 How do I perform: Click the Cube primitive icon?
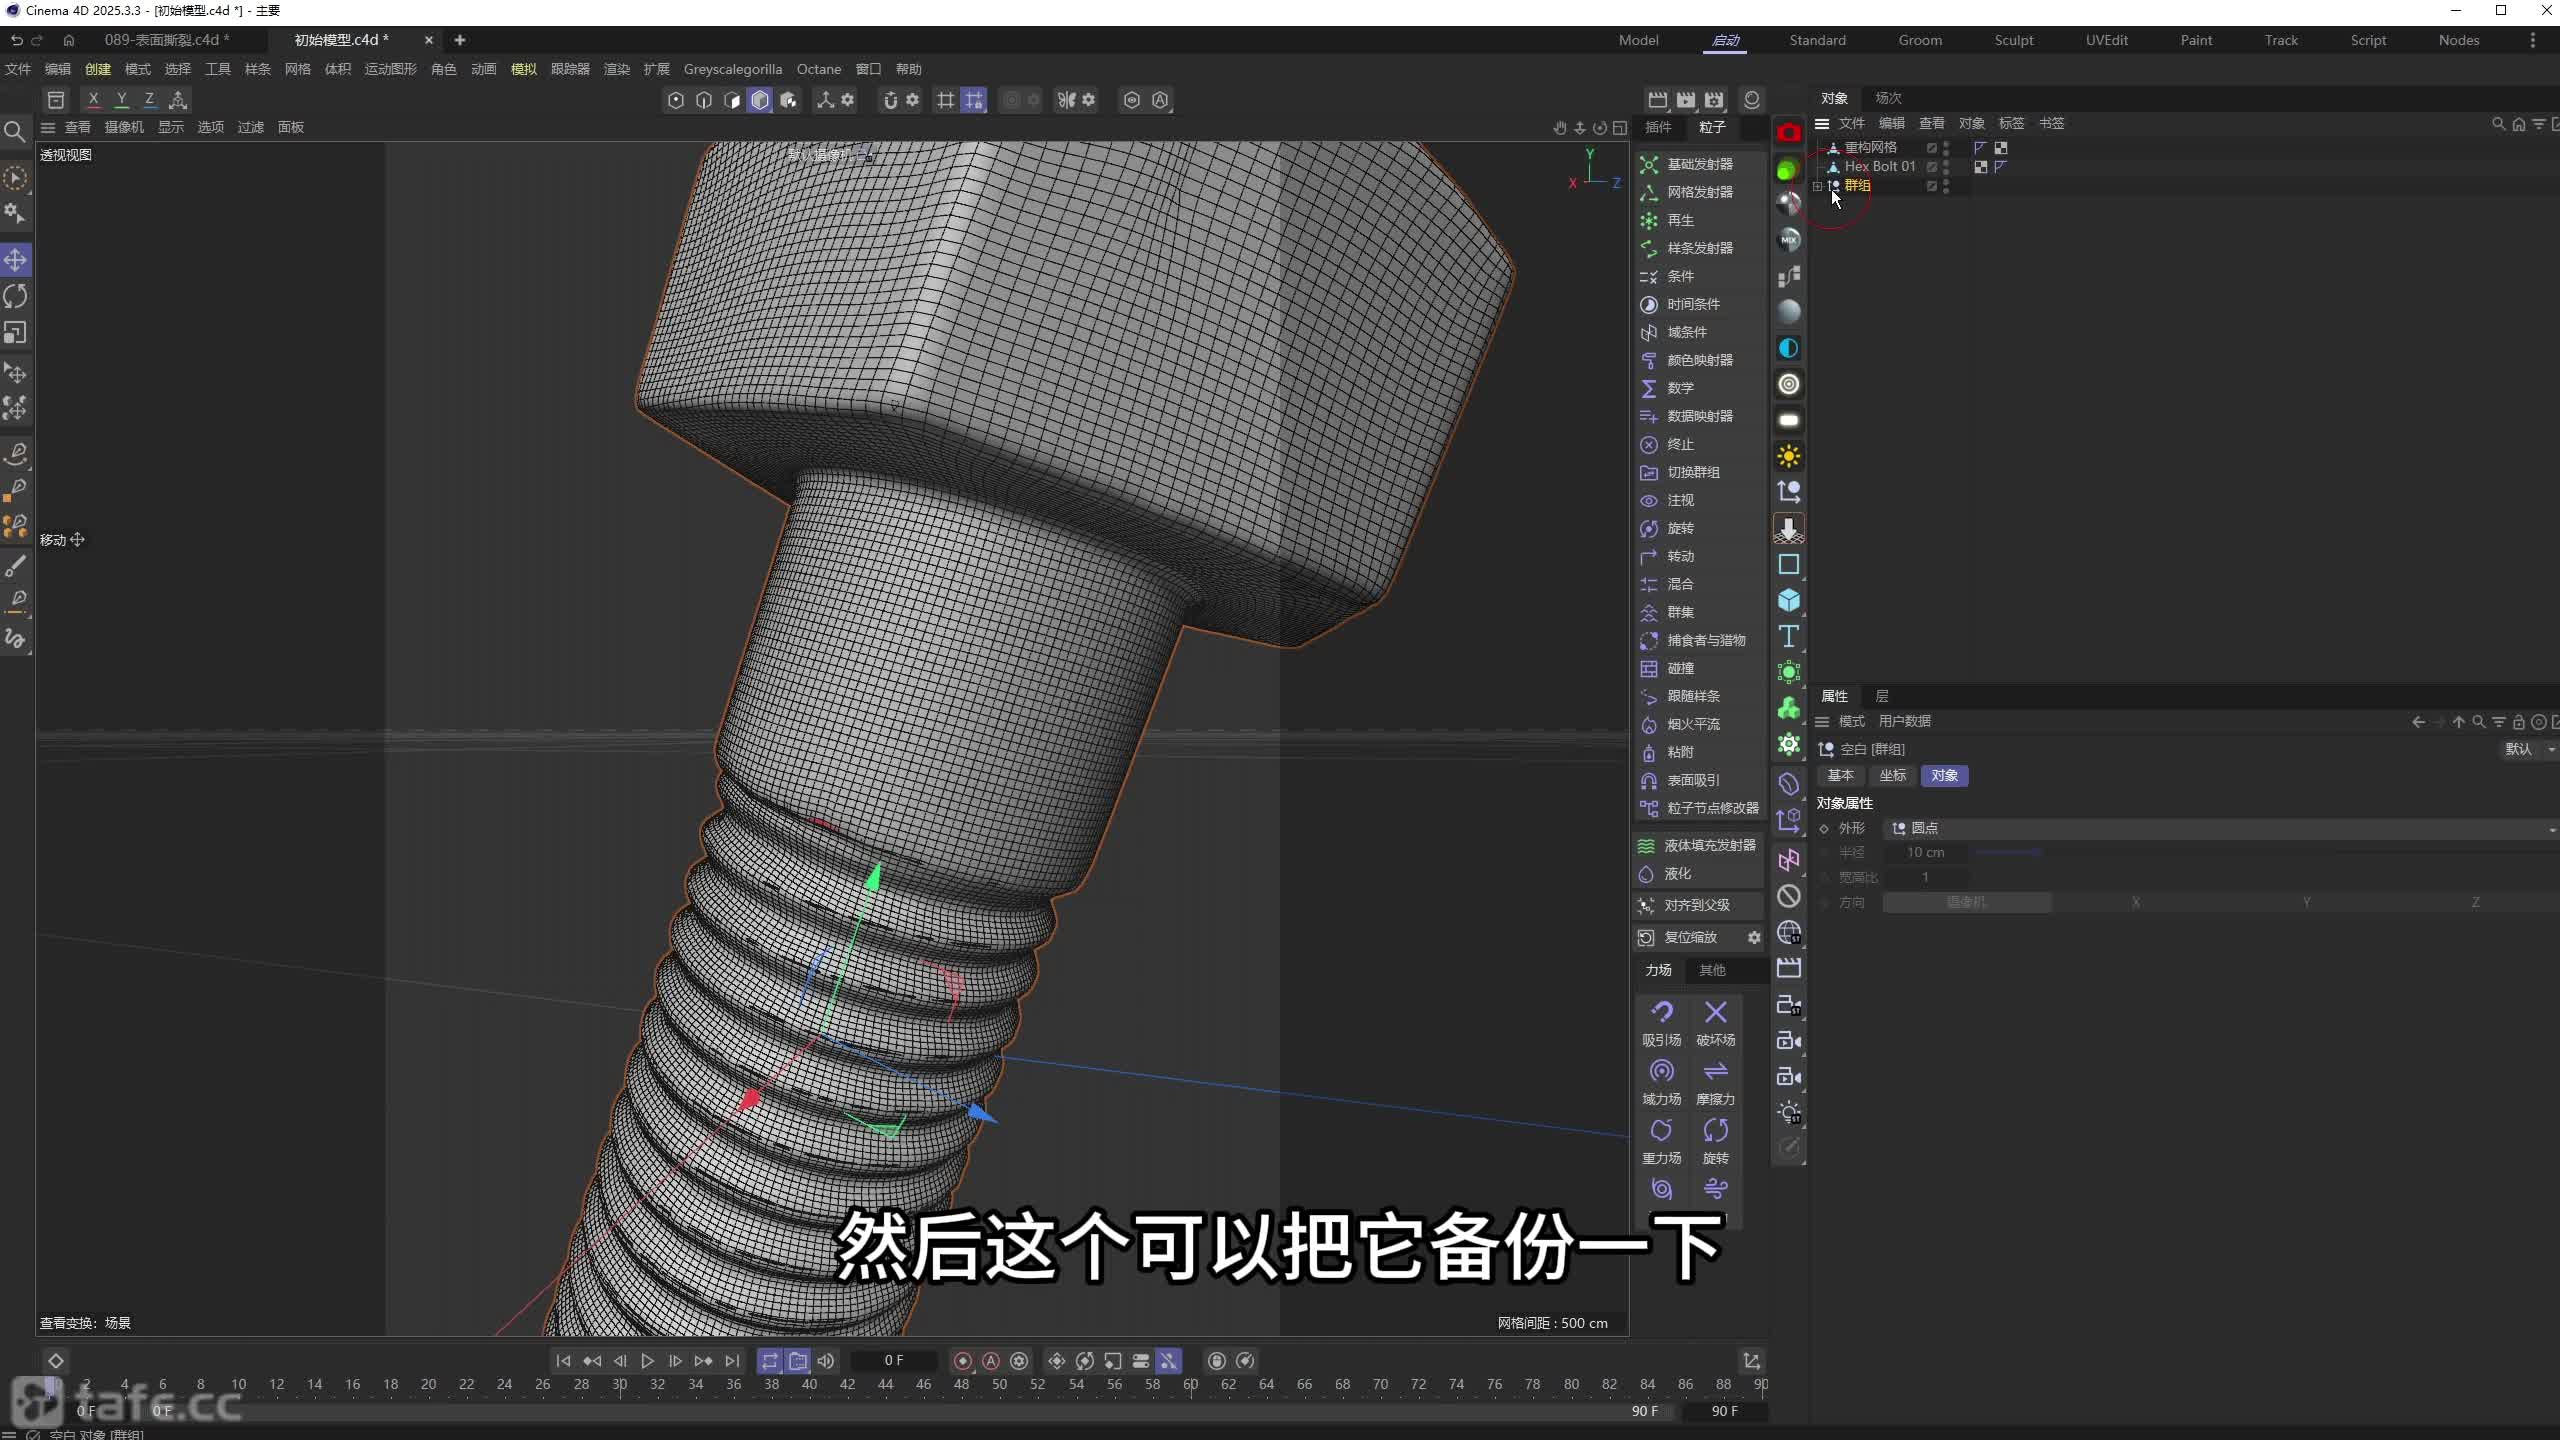pyautogui.click(x=1789, y=600)
